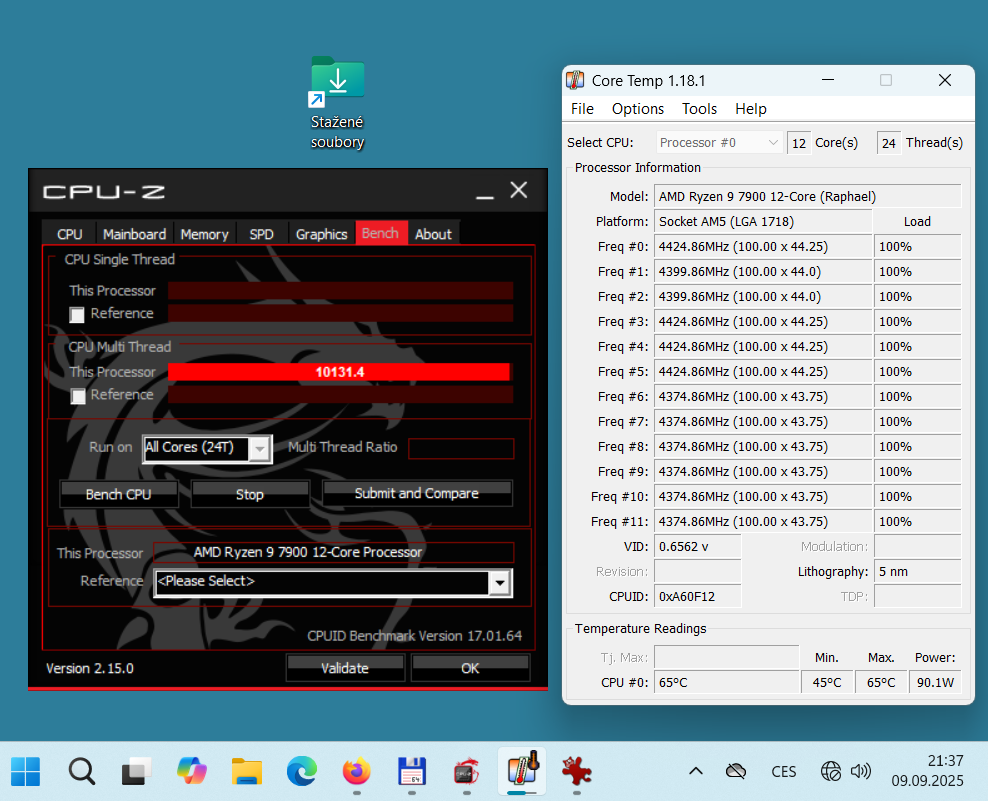The image size is (988, 801).
Task: Open the Windows Start menu
Action: 26,771
